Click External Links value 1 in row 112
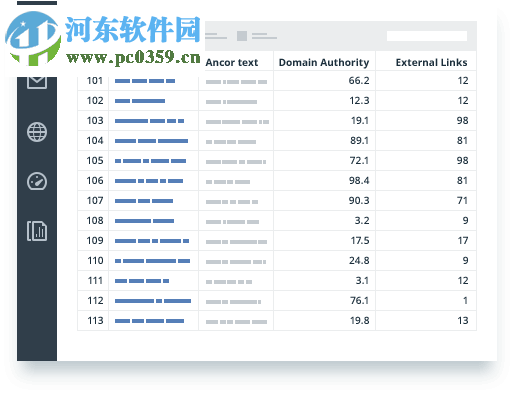This screenshot has height=394, width=514. pos(465,301)
